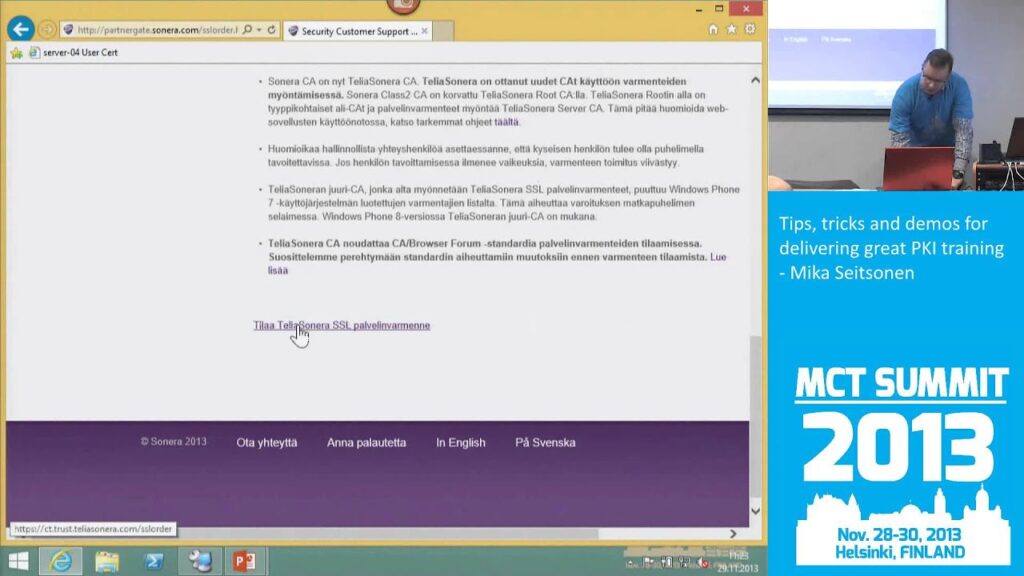
Task: Open the Windows Start button
Action: (x=18, y=561)
